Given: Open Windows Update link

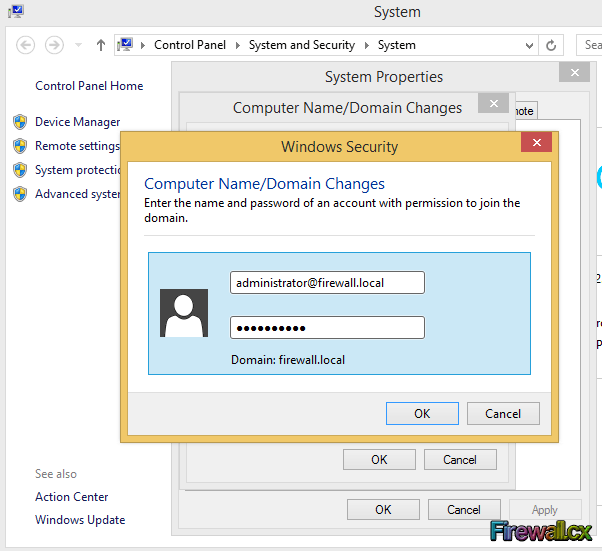Looking at the screenshot, I should [80, 520].
